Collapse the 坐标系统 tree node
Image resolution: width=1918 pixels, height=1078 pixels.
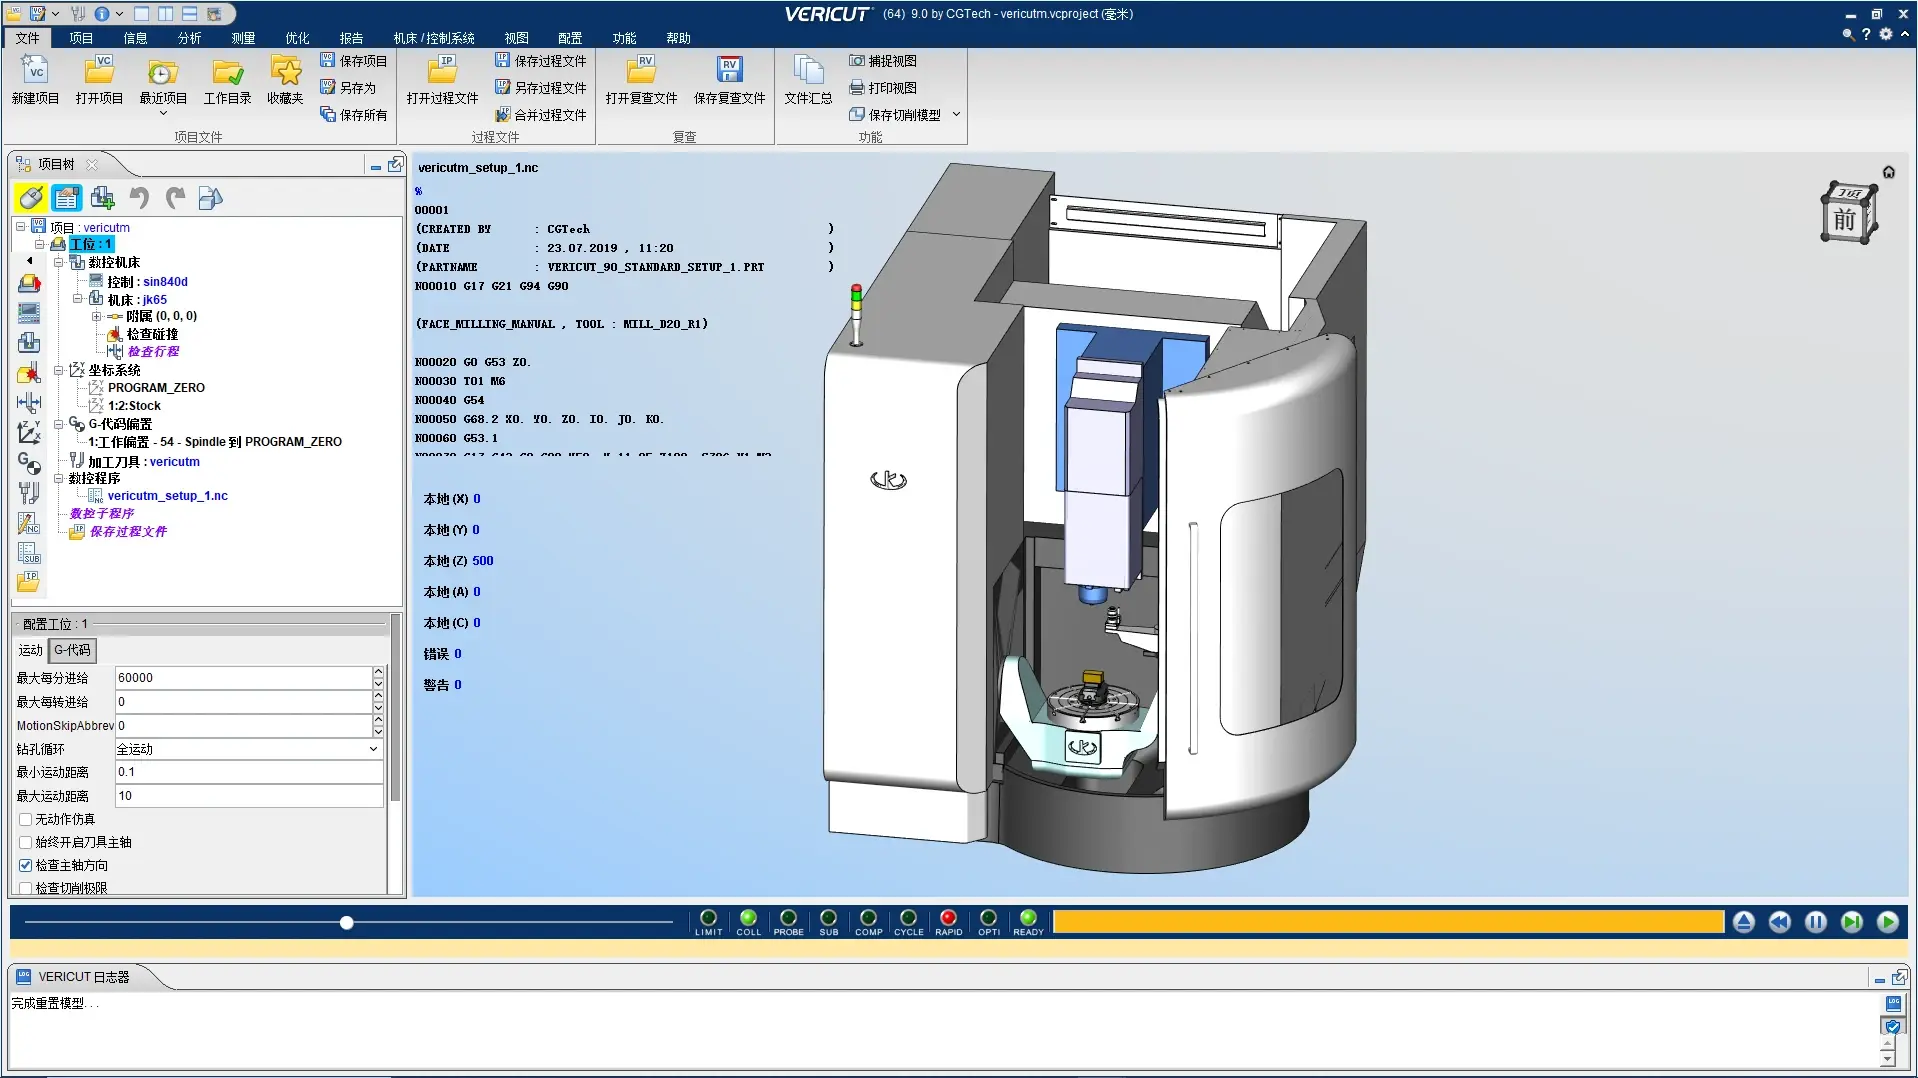tap(58, 370)
